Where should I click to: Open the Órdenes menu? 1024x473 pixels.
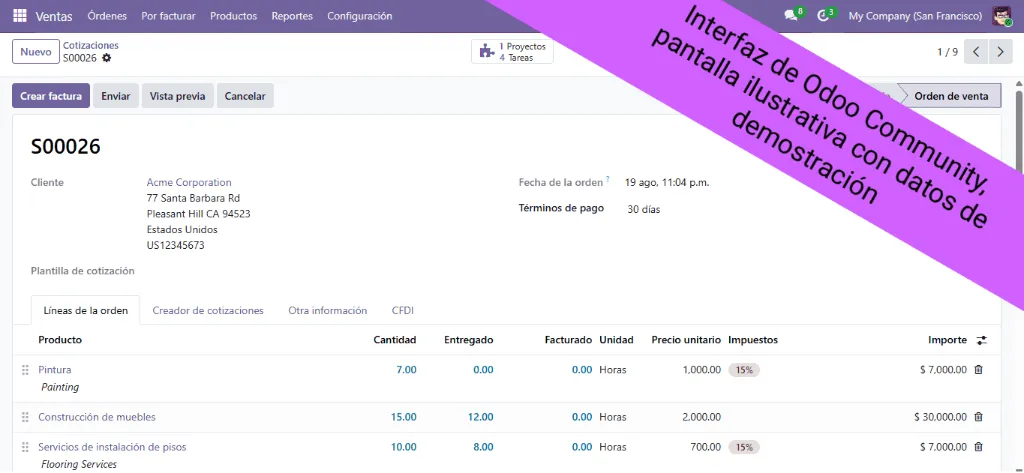pyautogui.click(x=107, y=16)
